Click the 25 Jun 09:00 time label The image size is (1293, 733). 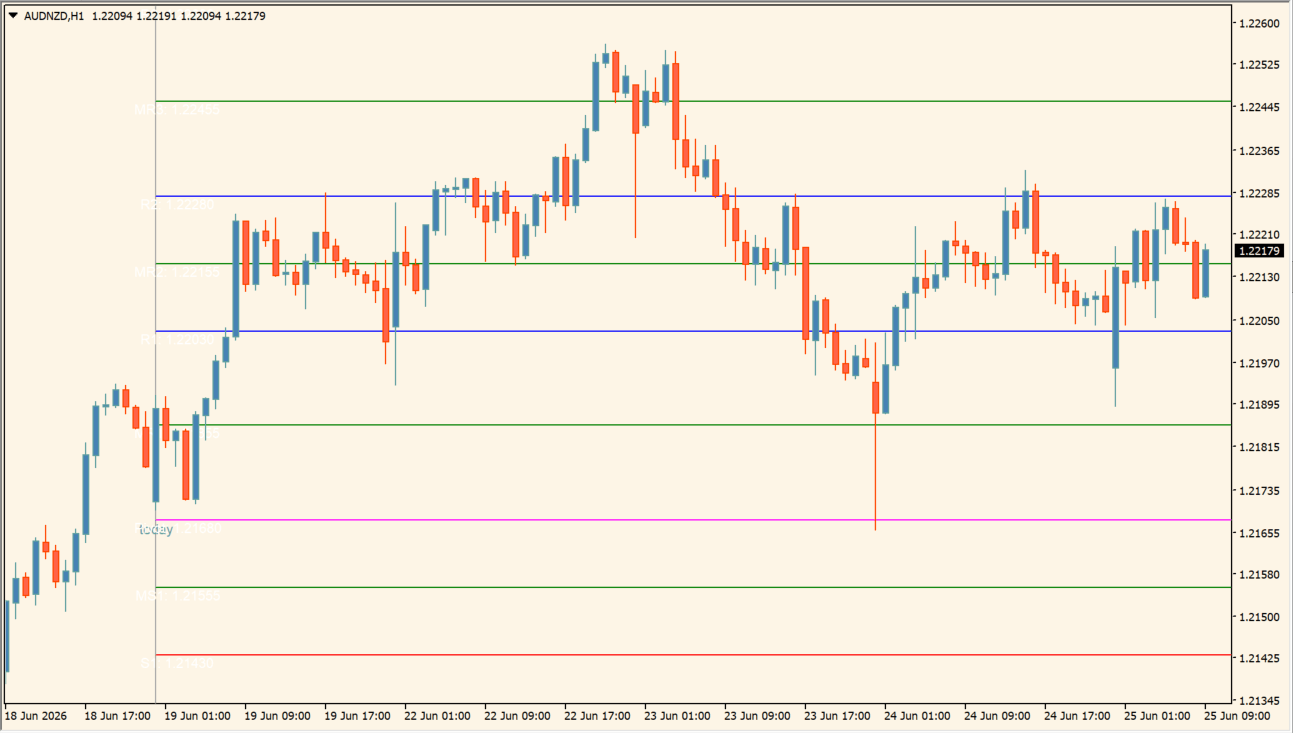[x=1237, y=716]
